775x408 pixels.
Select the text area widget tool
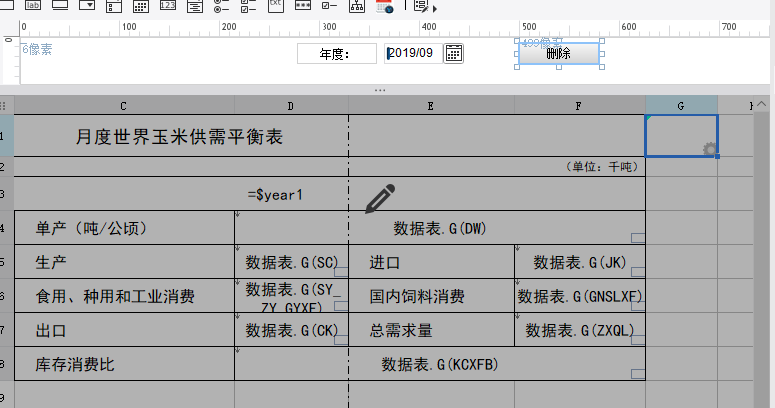pyautogui.click(x=195, y=6)
